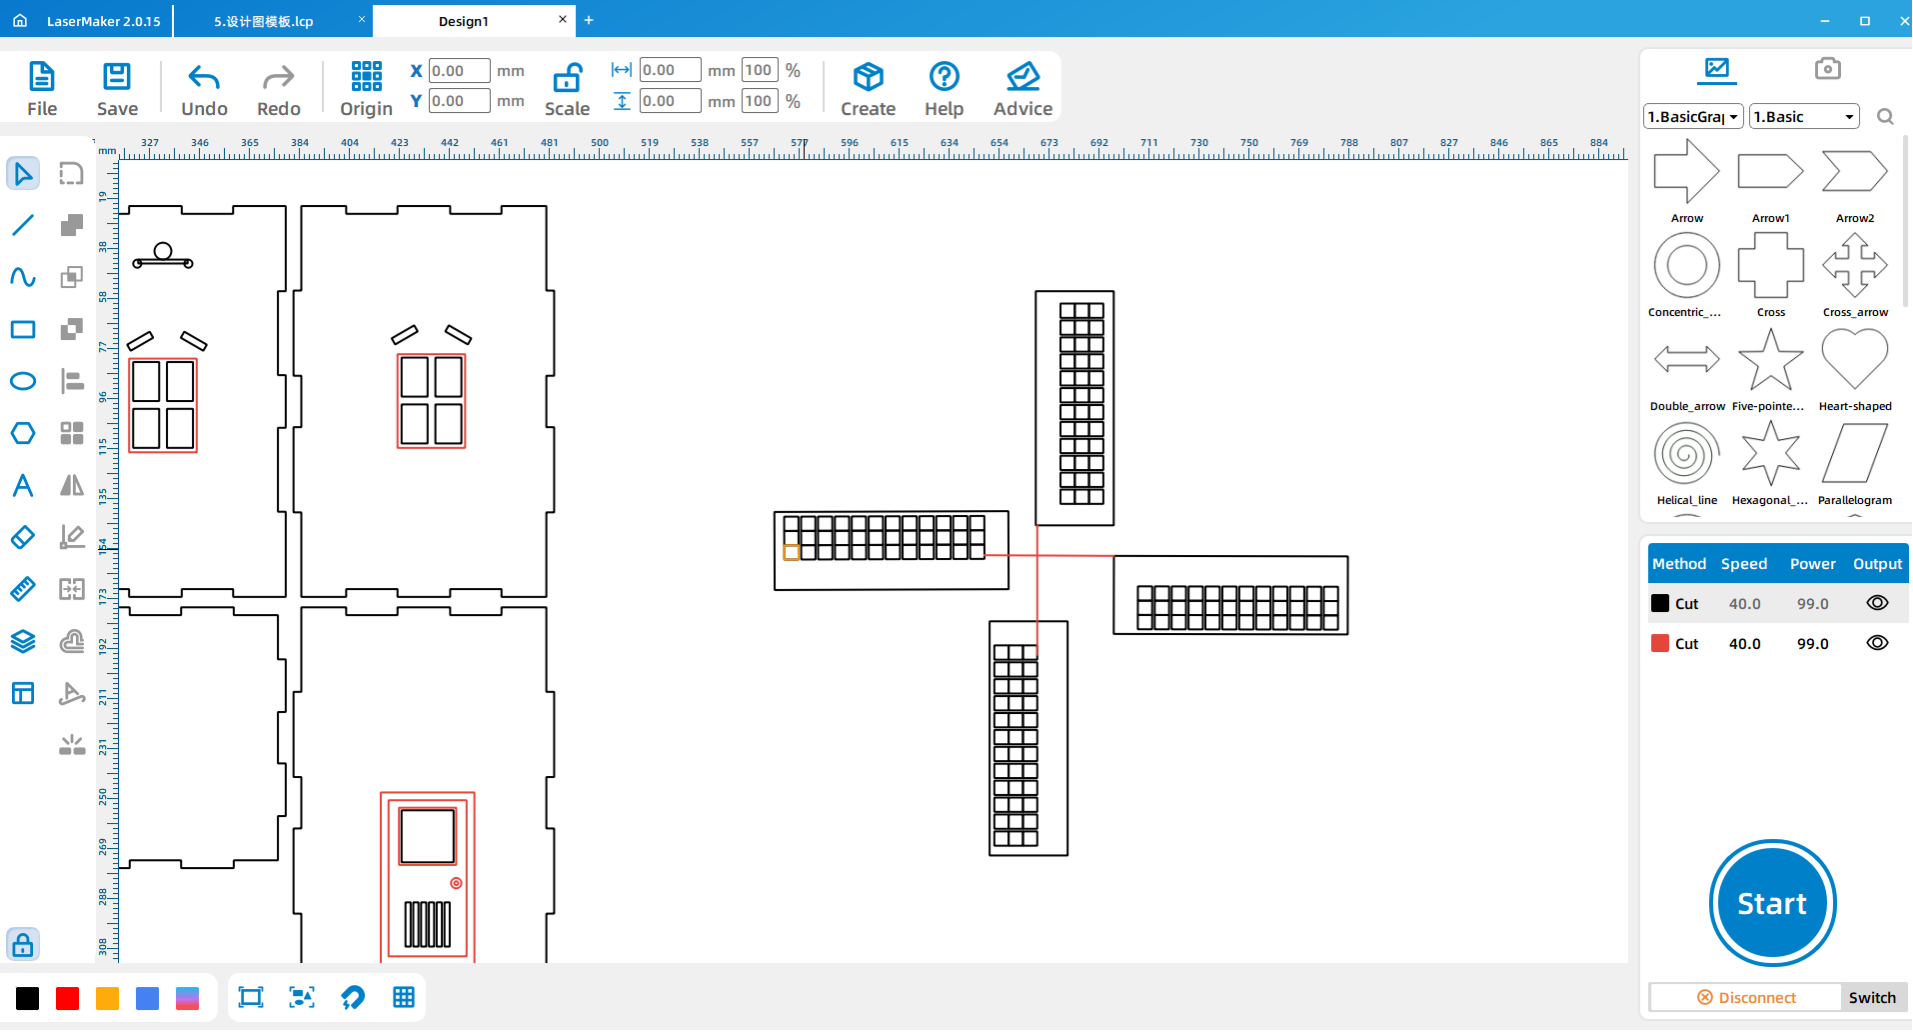The height and width of the screenshot is (1032, 1913).
Task: Select the red Cut layer swatch
Action: [1660, 643]
